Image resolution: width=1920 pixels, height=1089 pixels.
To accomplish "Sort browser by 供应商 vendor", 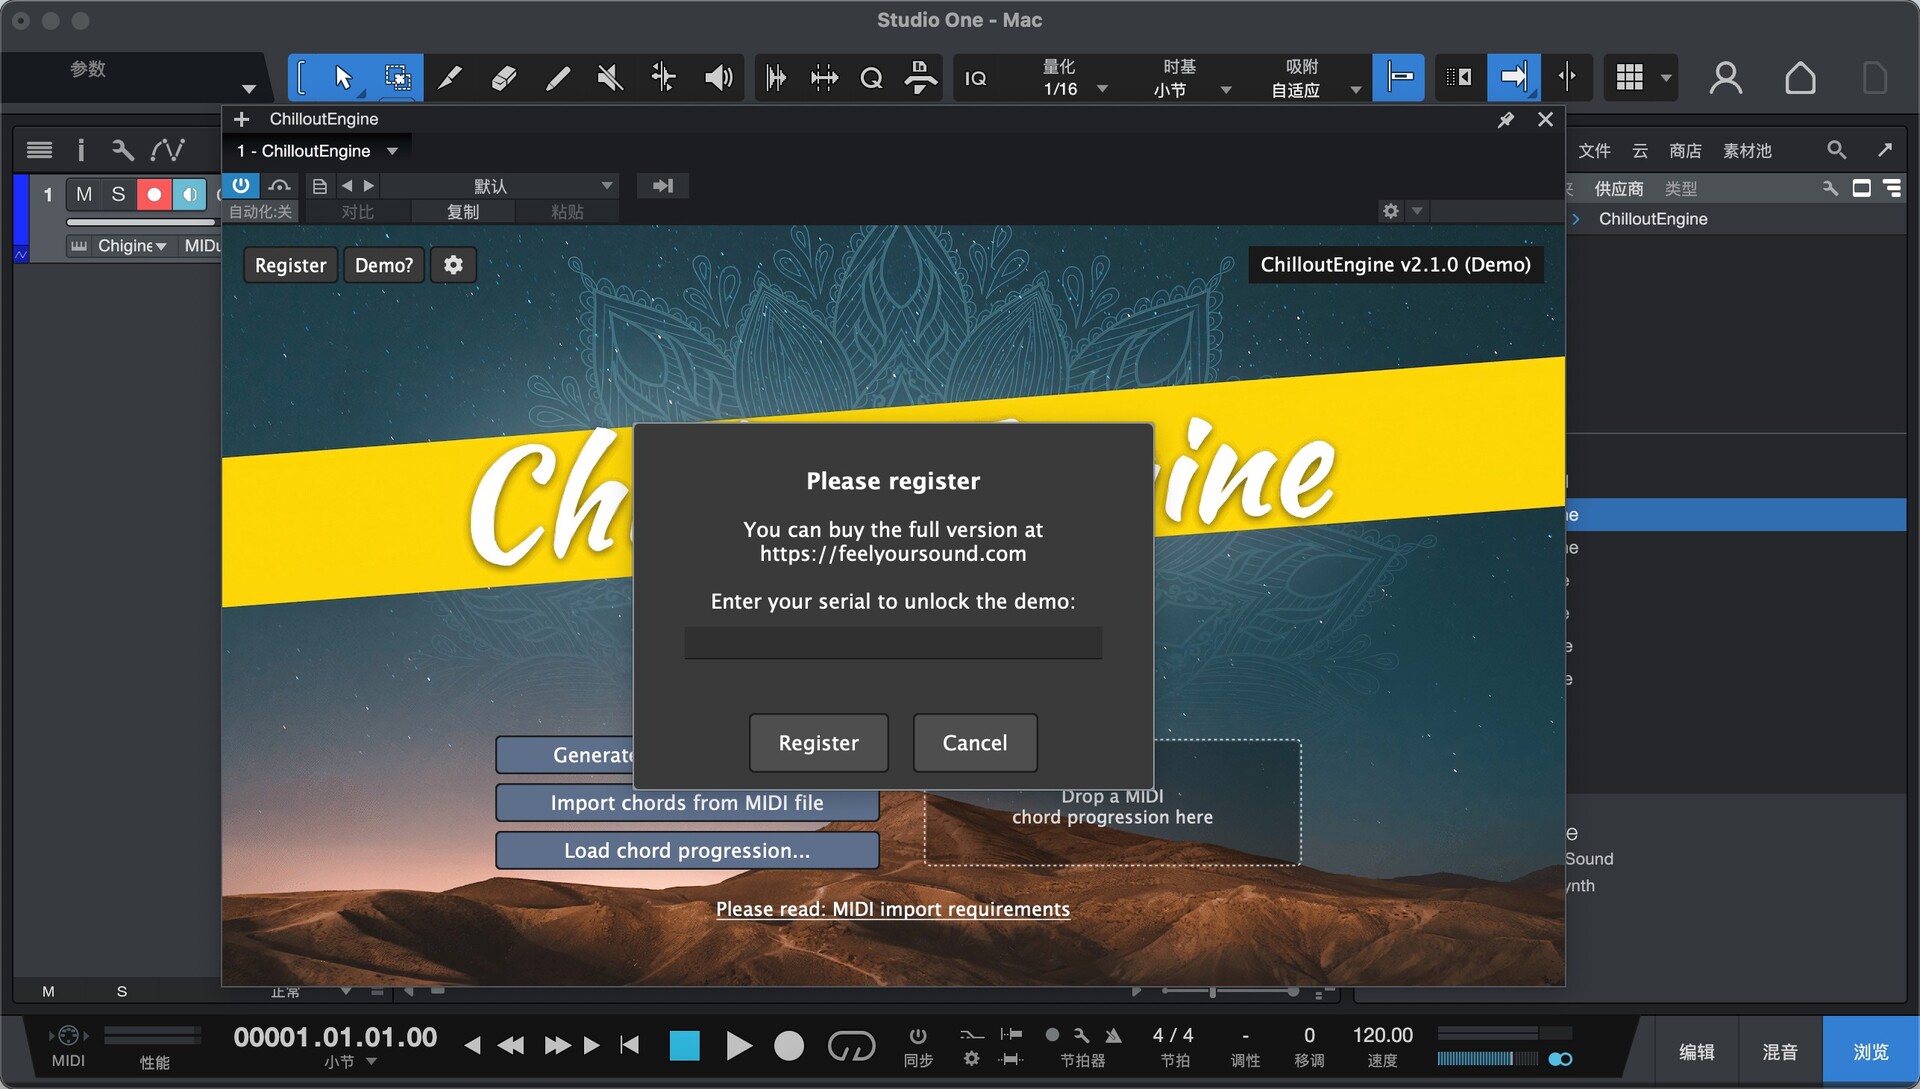I will click(1618, 189).
